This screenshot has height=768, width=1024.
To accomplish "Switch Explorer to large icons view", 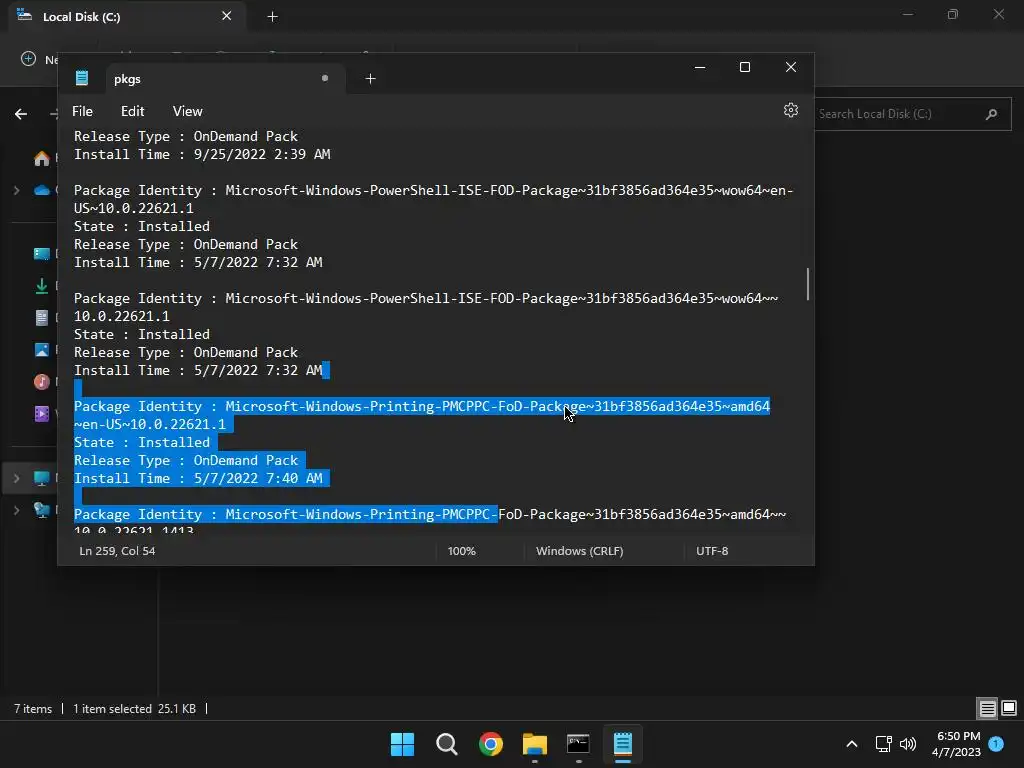I will (1009, 708).
